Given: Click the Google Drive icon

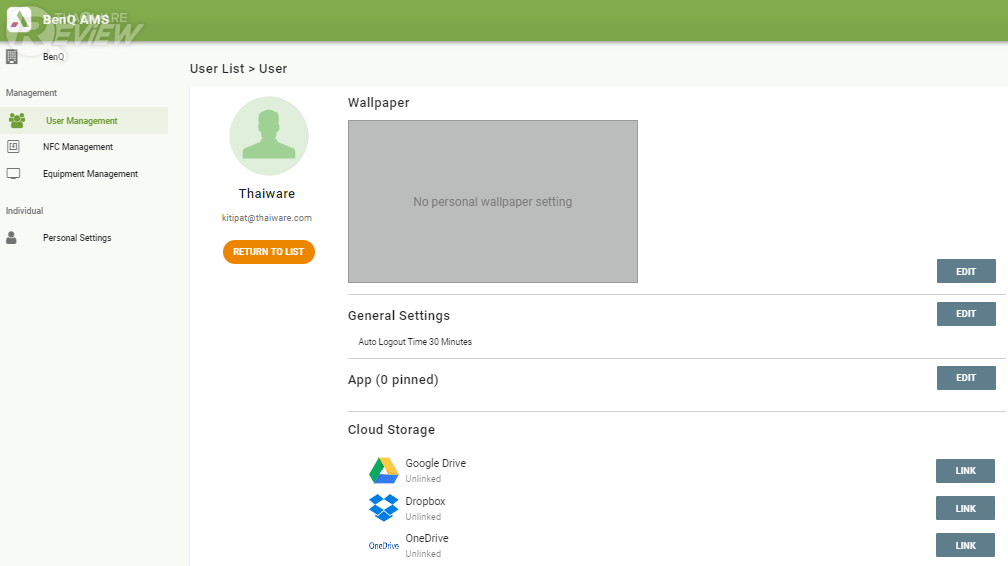Looking at the screenshot, I should click(x=384, y=470).
